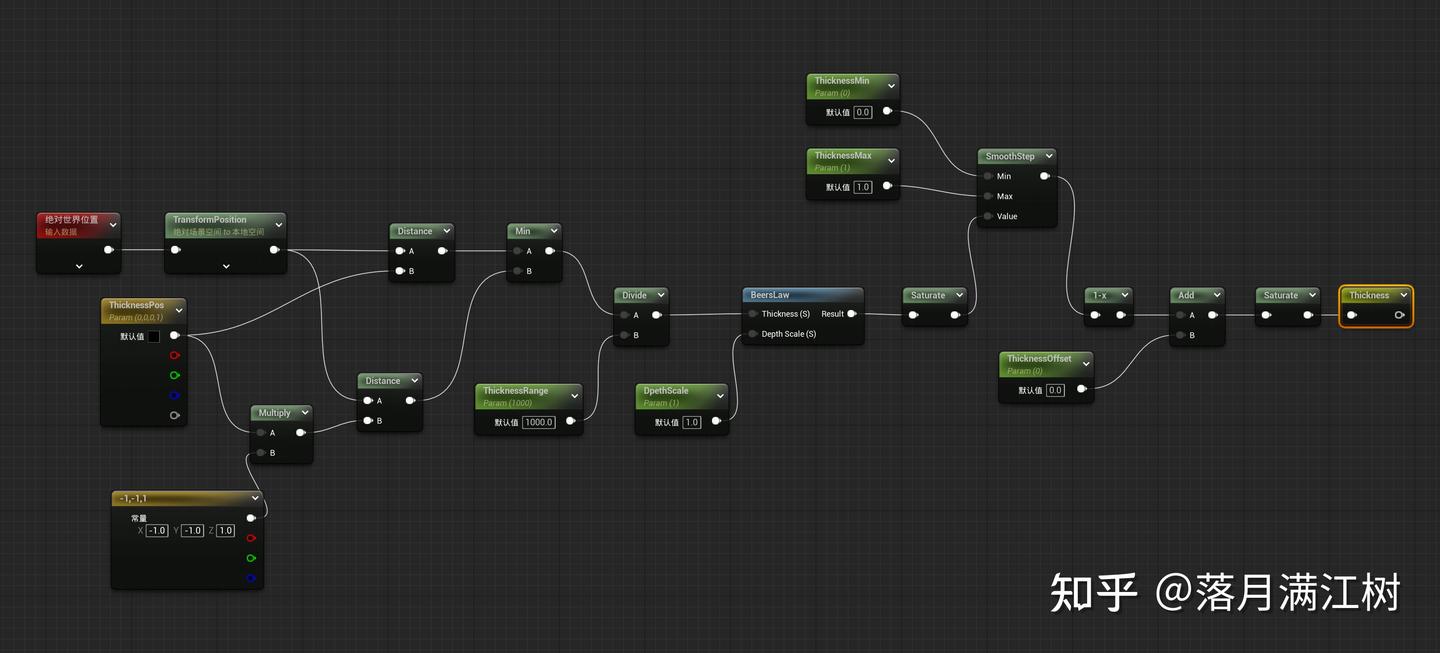The image size is (1440, 653).
Task: Toggle the ThicknessRange node header chevron
Action: (574, 396)
